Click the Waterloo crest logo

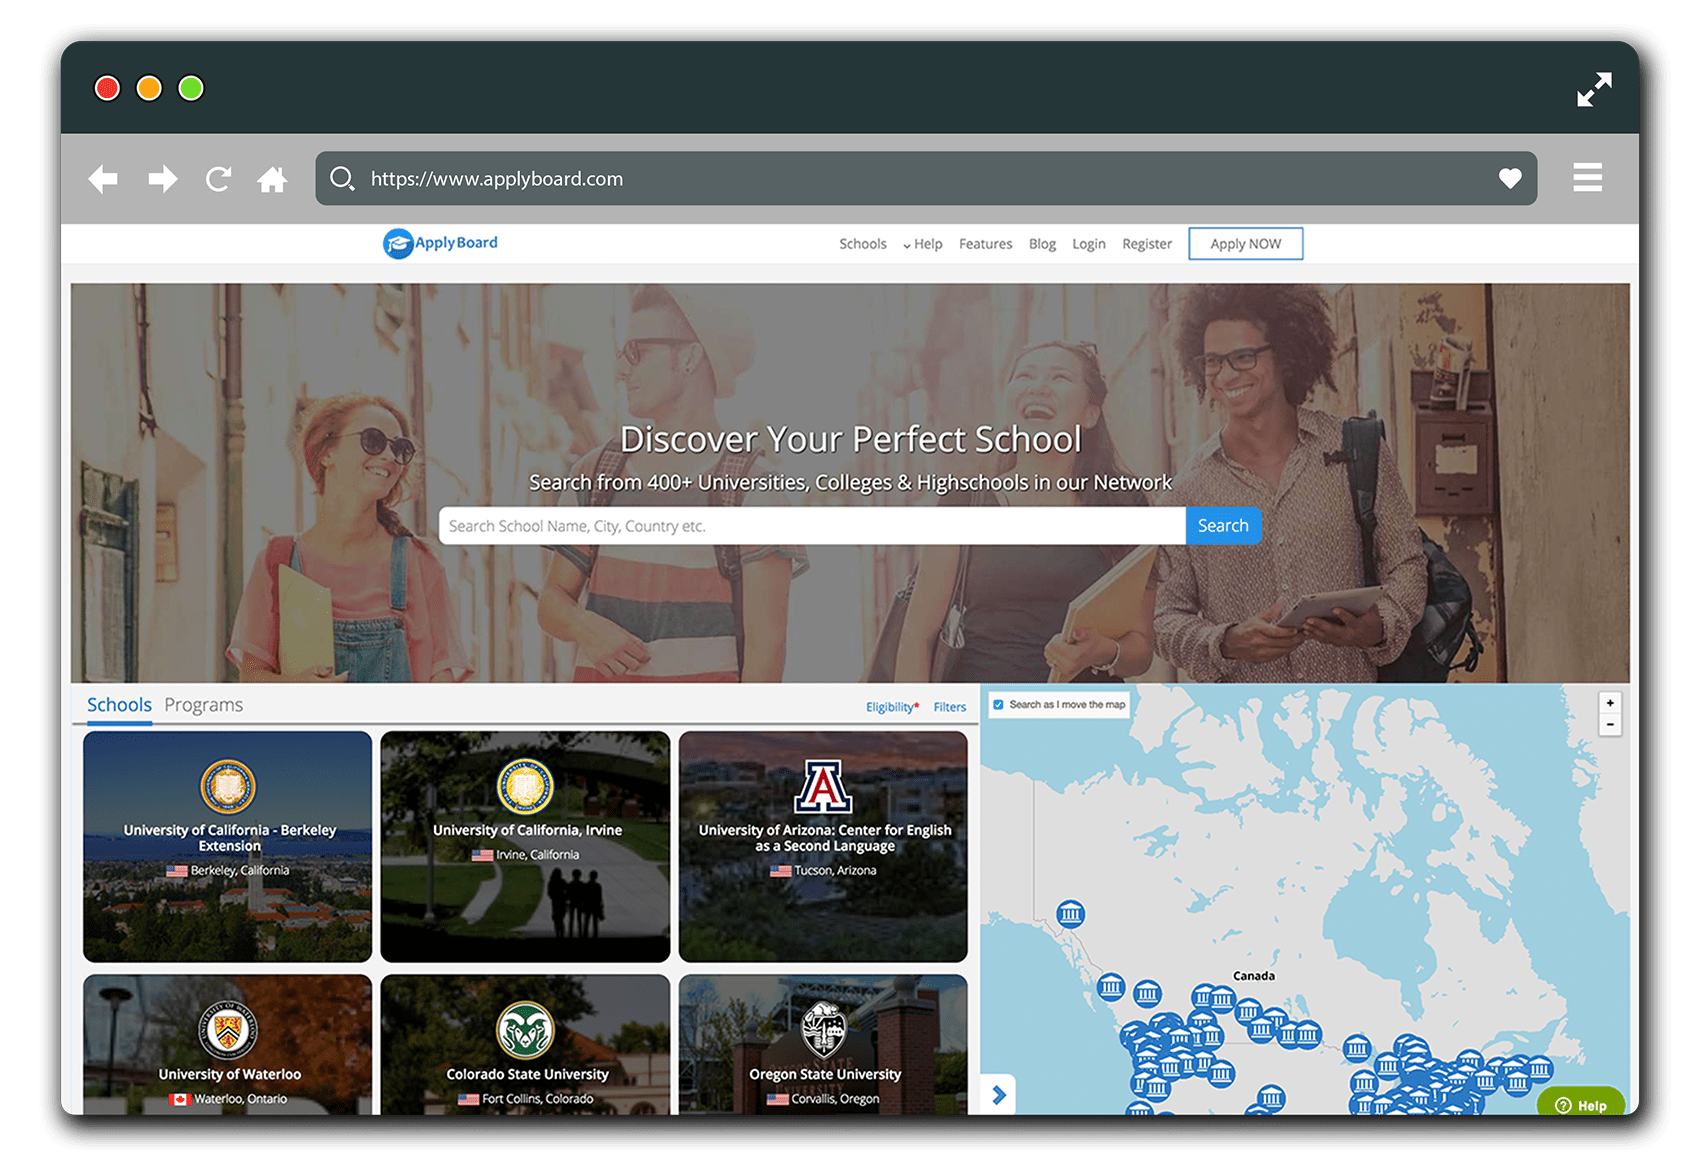tap(228, 1030)
